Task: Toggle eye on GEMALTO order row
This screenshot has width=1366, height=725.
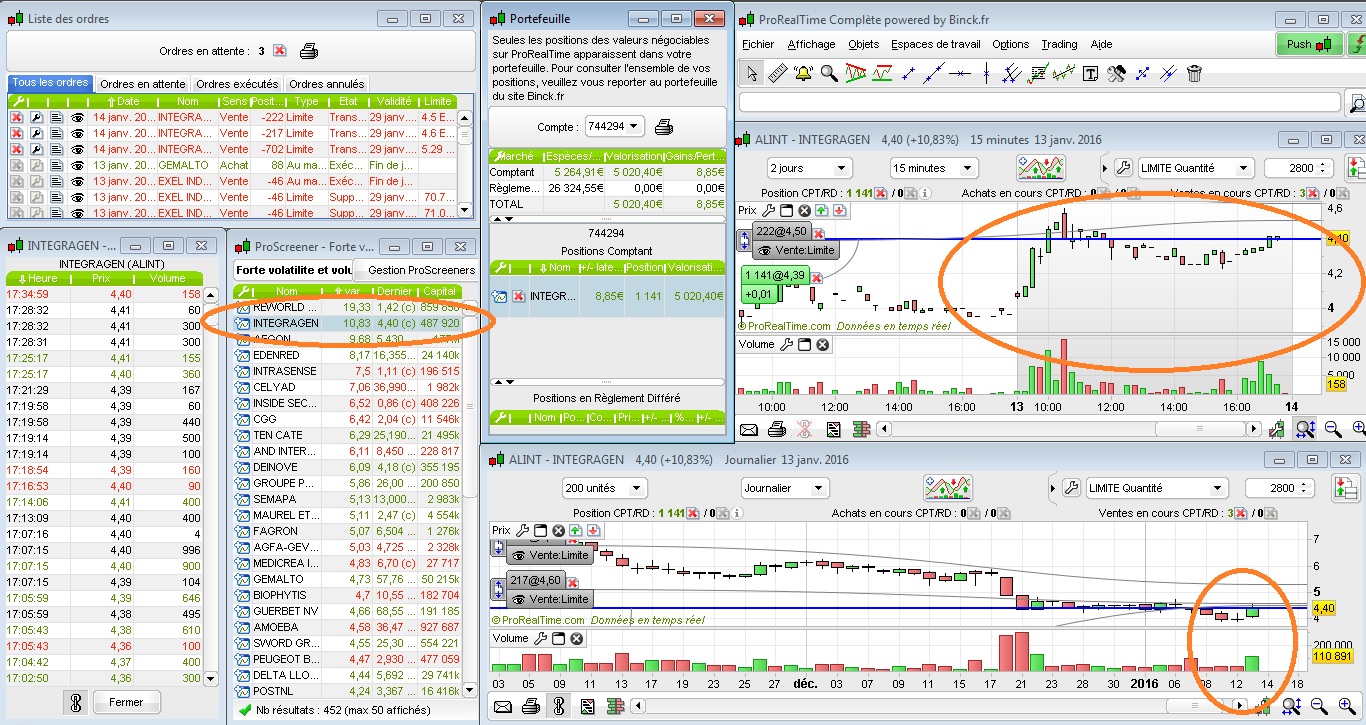Action: [77, 165]
